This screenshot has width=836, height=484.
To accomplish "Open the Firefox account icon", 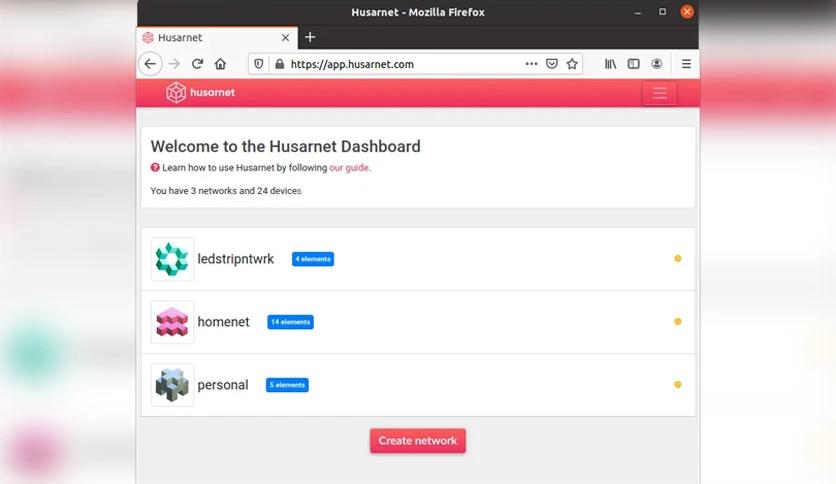I will pyautogui.click(x=657, y=64).
